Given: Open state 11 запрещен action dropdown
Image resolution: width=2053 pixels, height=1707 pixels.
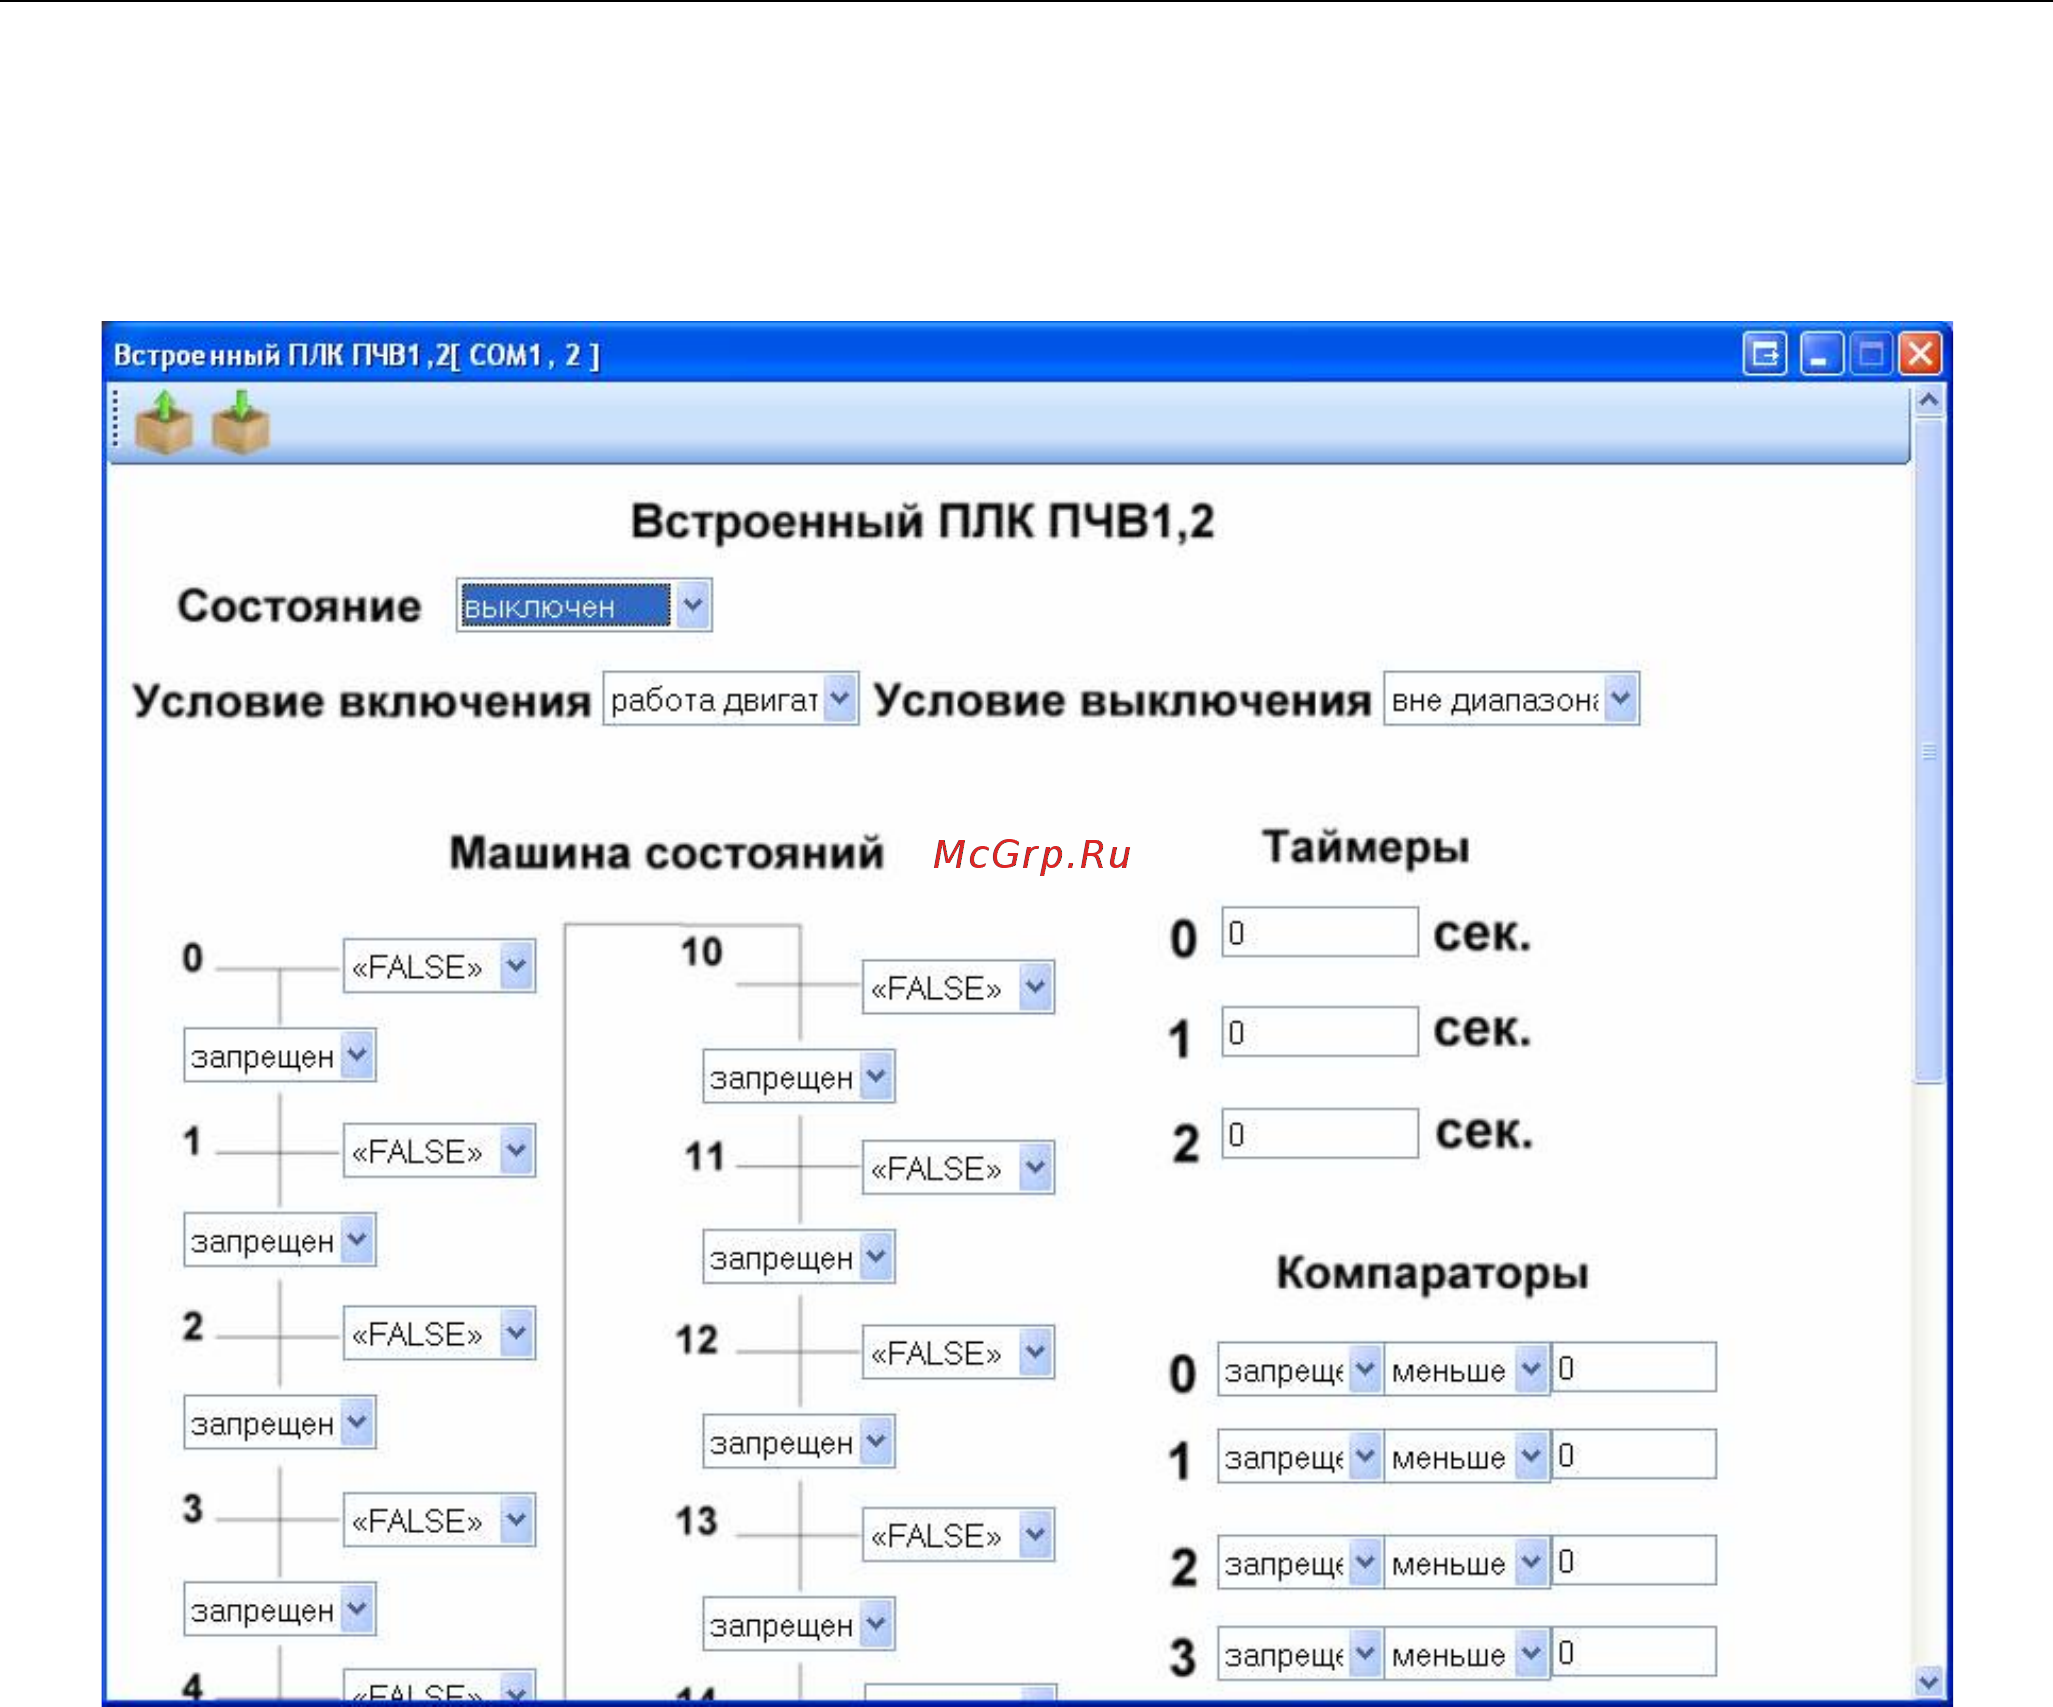Looking at the screenshot, I should point(799,1257).
